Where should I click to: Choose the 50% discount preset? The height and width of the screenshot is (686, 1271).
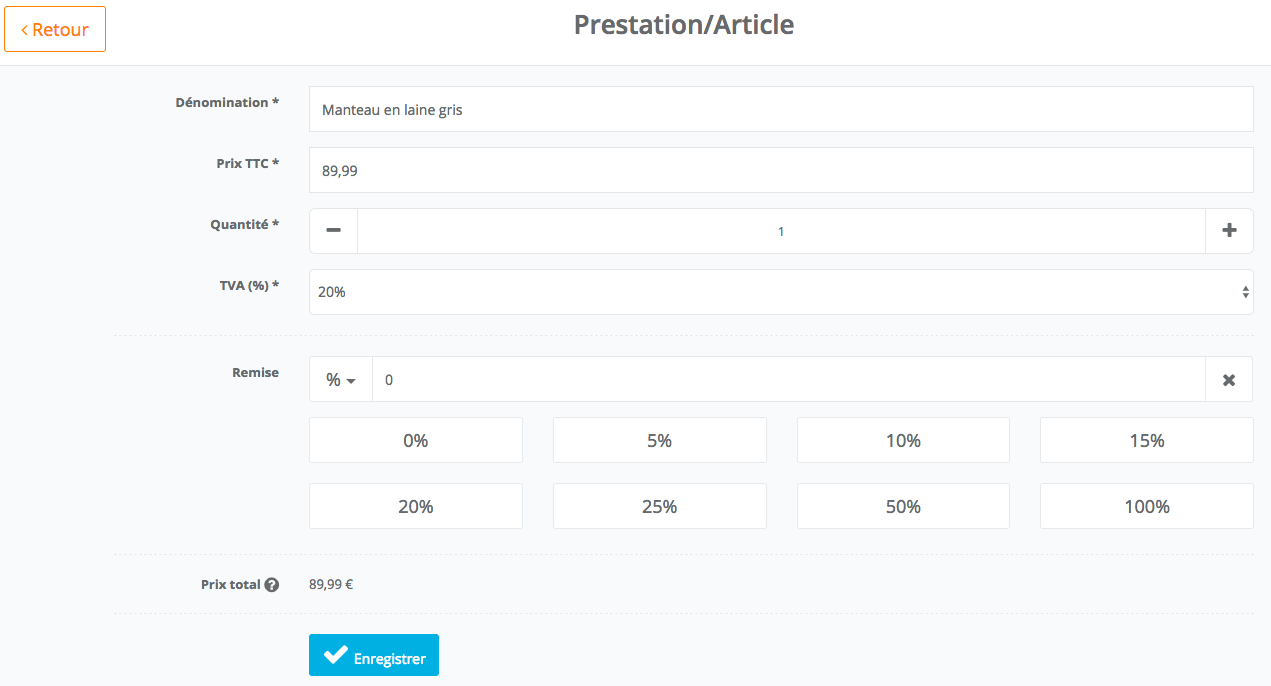903,506
